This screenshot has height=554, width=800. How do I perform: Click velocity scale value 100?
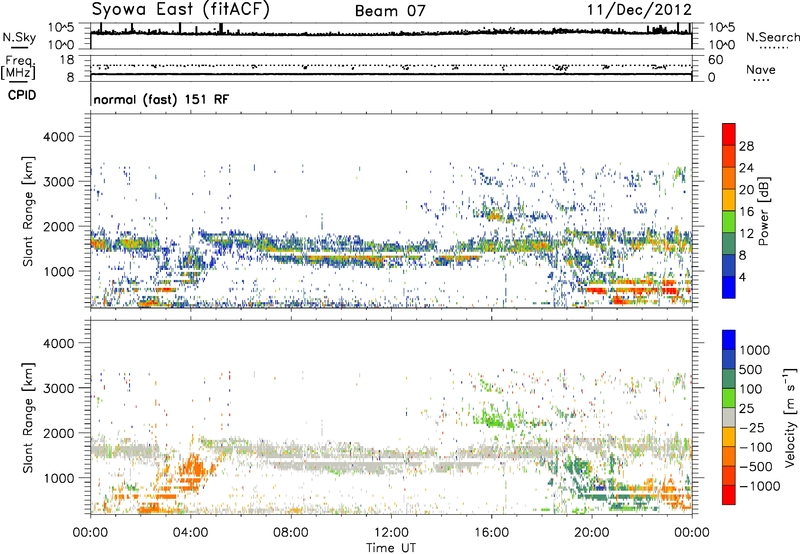pyautogui.click(x=751, y=389)
